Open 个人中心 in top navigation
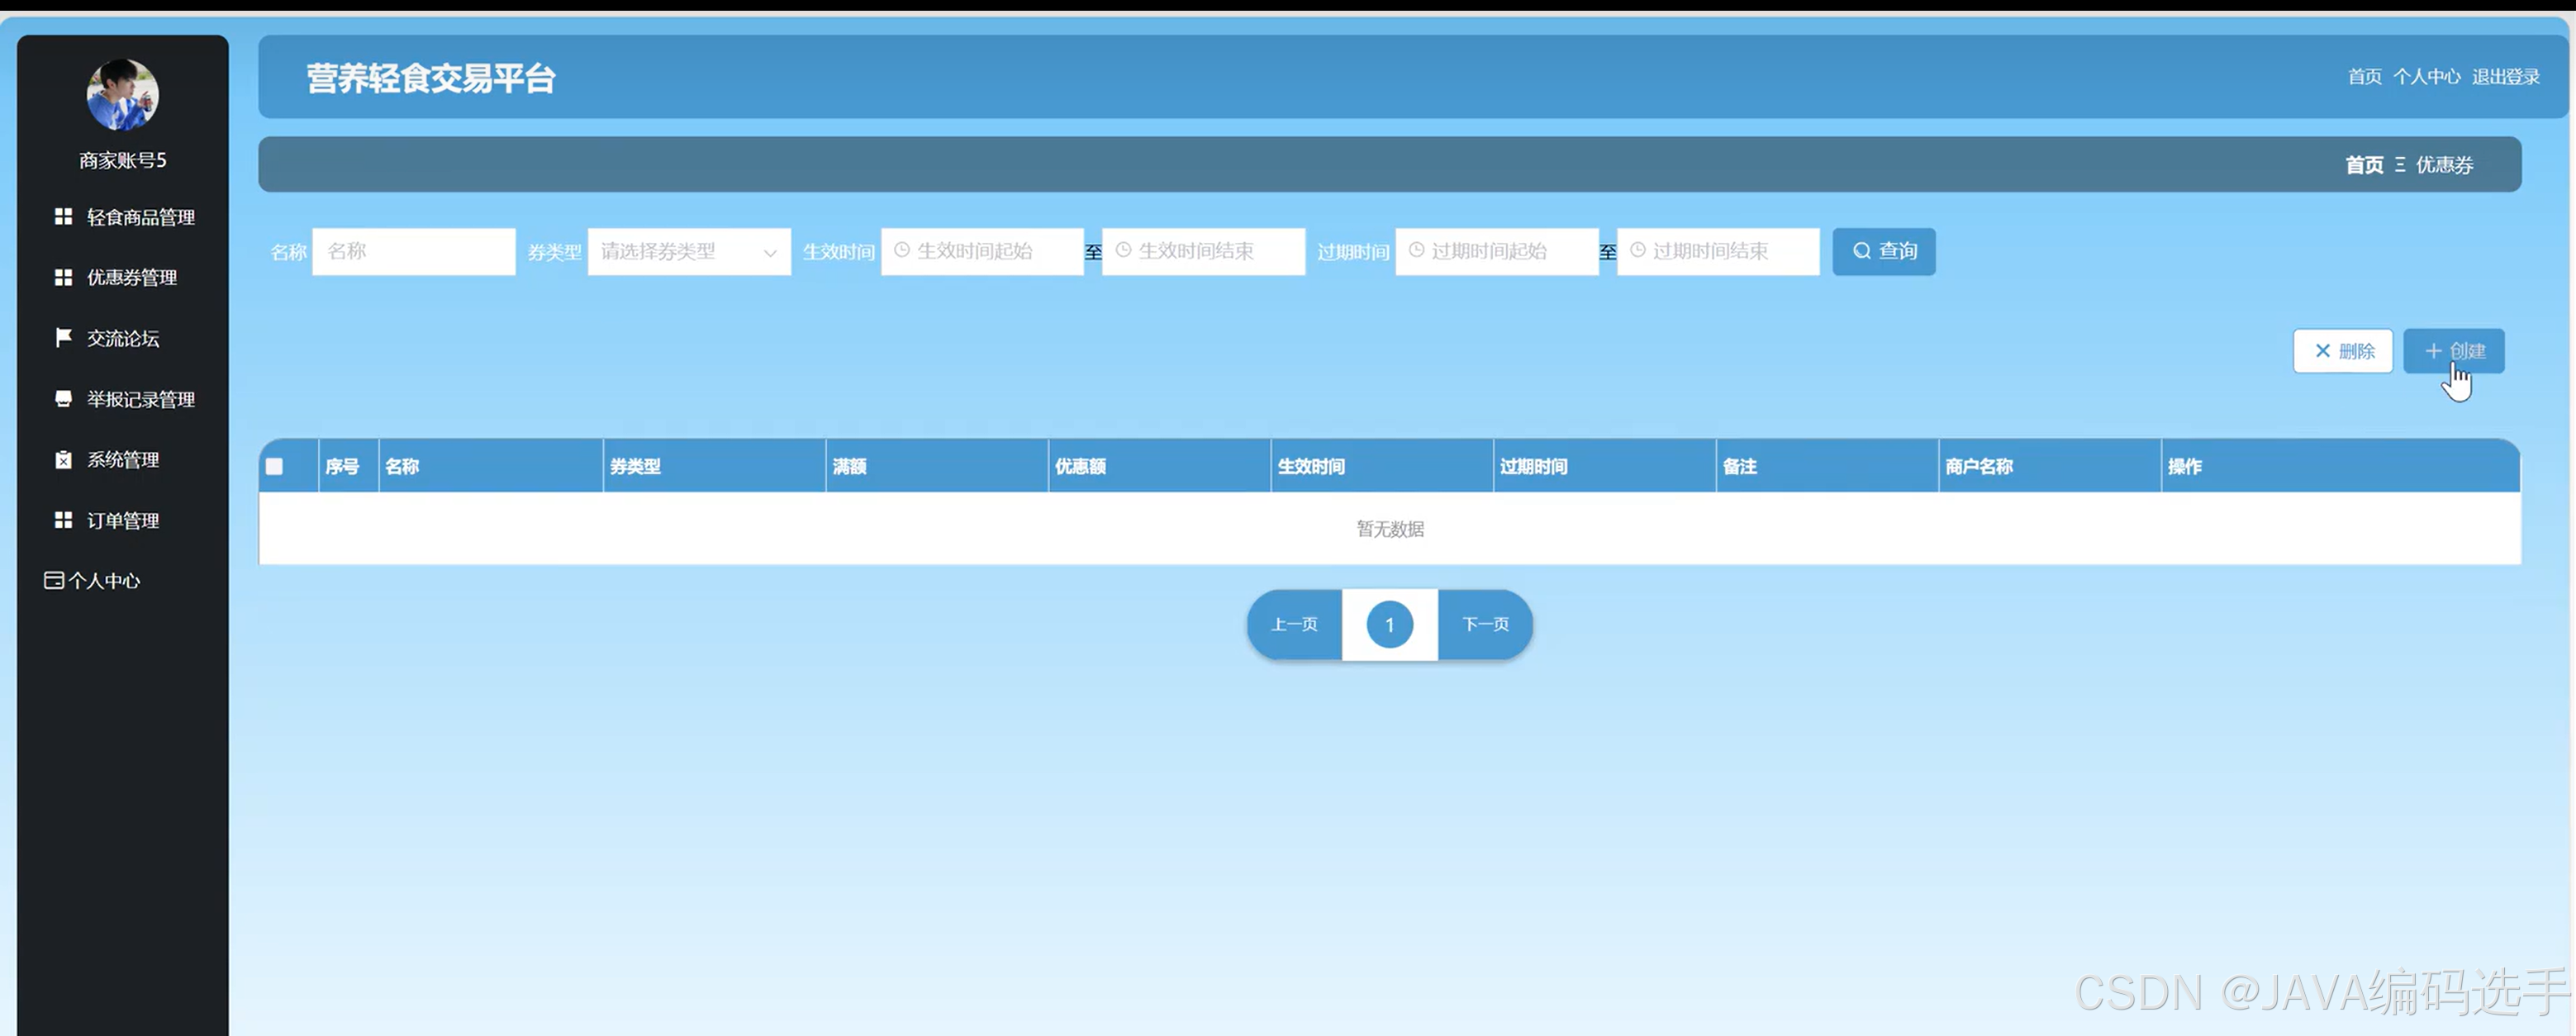Viewport: 2576px width, 1036px height. (2426, 77)
